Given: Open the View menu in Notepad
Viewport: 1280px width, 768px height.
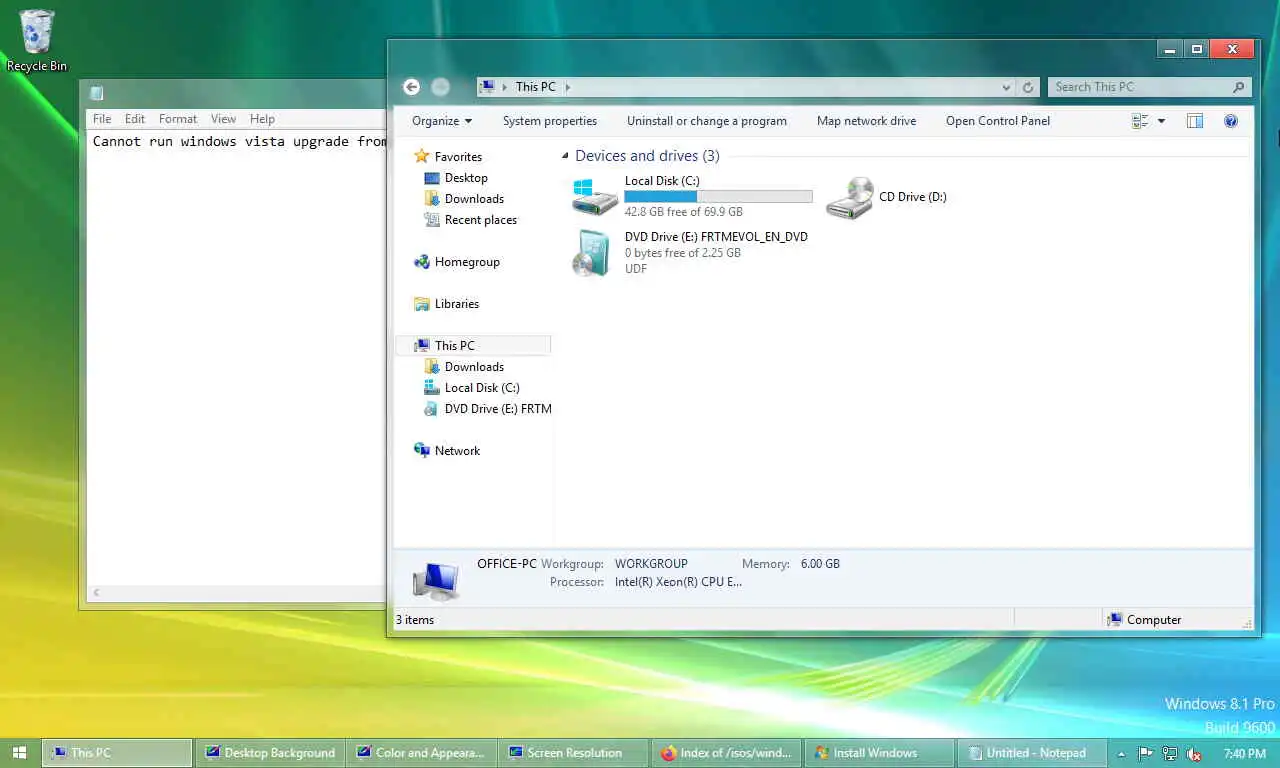Looking at the screenshot, I should 223,119.
